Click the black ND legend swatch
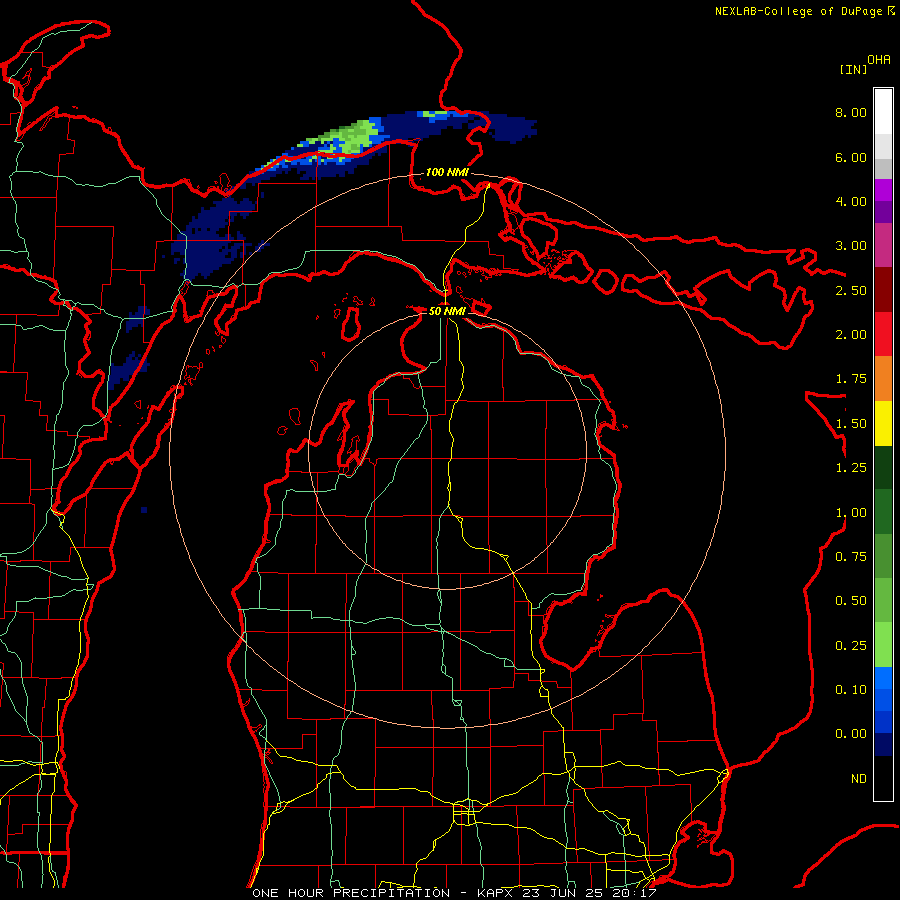The width and height of the screenshot is (900, 900). (883, 778)
